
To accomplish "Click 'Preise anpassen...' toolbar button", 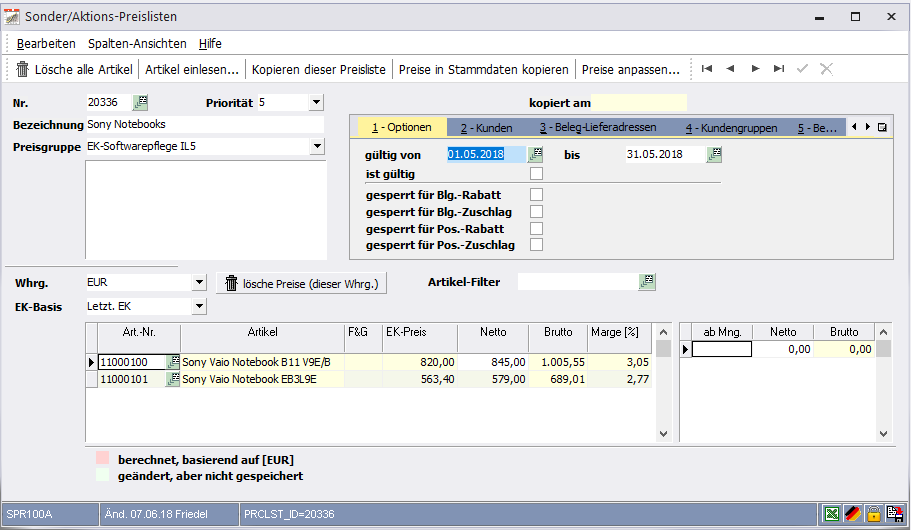I will [631, 70].
